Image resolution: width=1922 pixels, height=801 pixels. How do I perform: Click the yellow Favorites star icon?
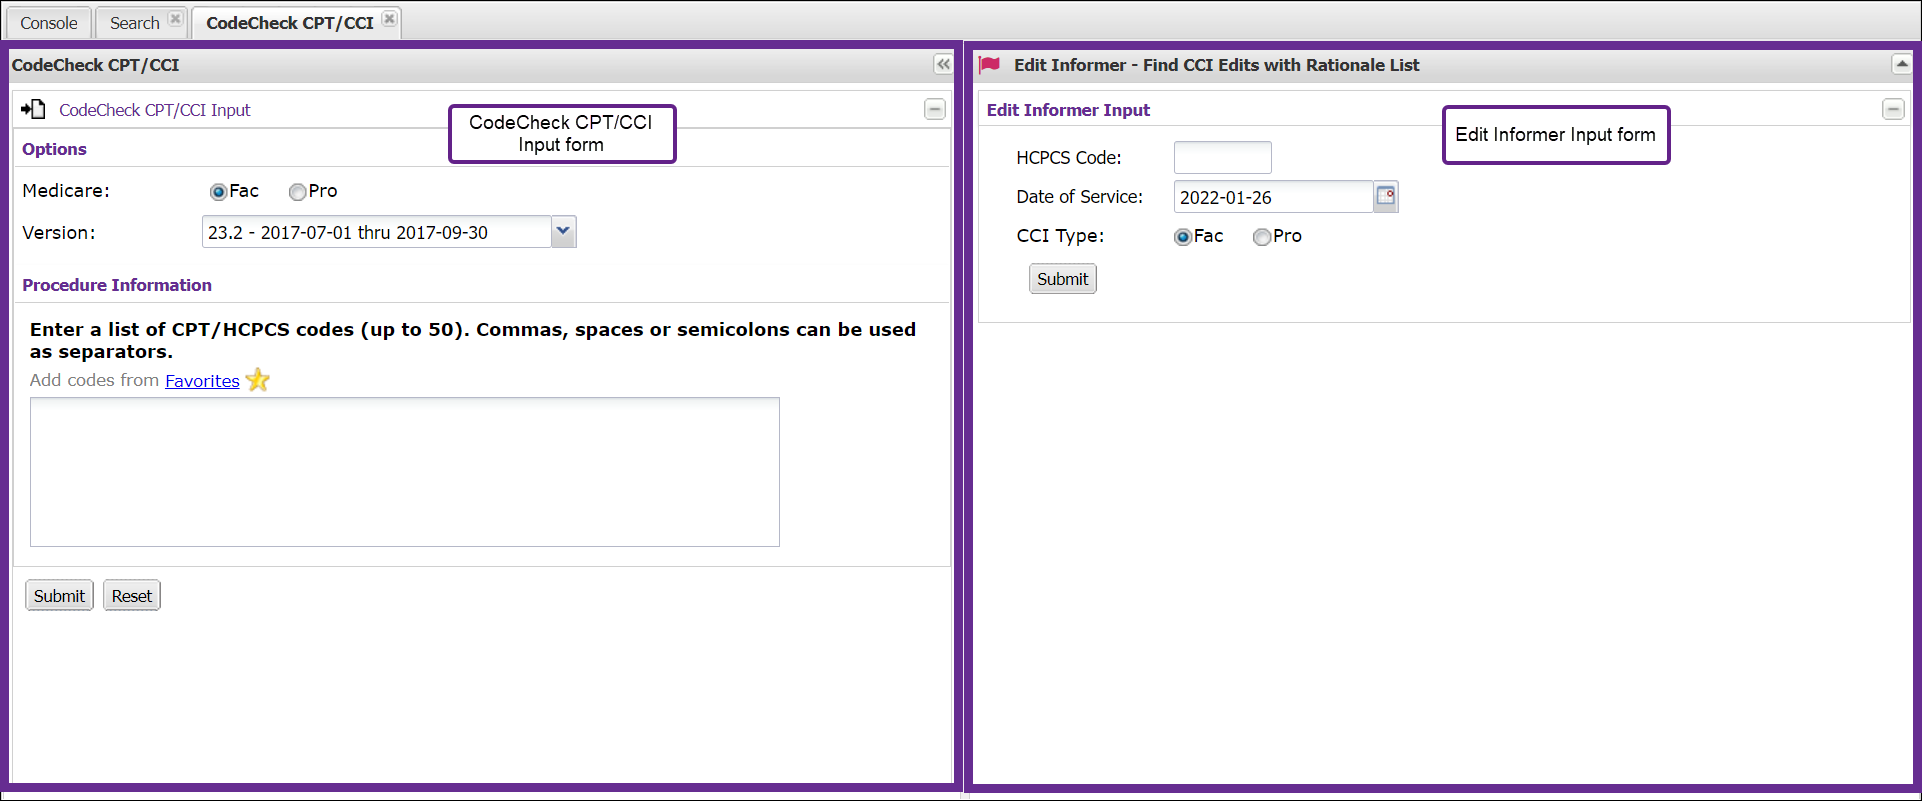click(x=258, y=380)
